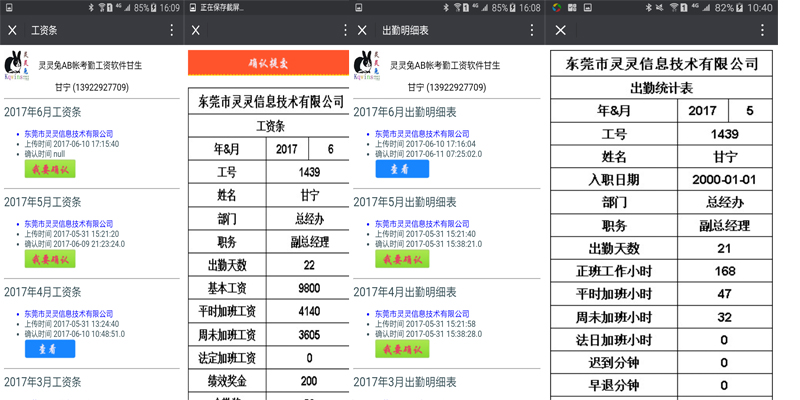The height and width of the screenshot is (400, 800).
Task: Select 出勤统计表 title cell
Action: tap(662, 88)
